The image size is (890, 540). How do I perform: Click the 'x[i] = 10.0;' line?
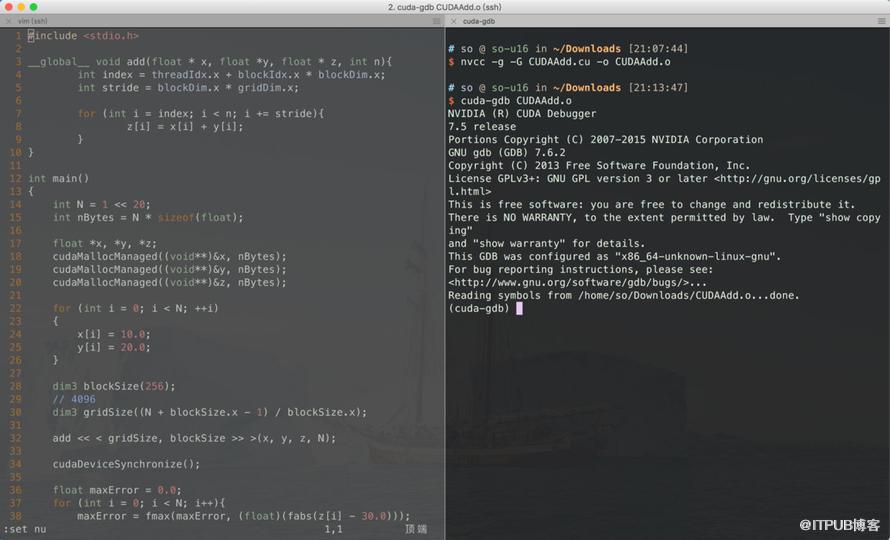coord(114,334)
